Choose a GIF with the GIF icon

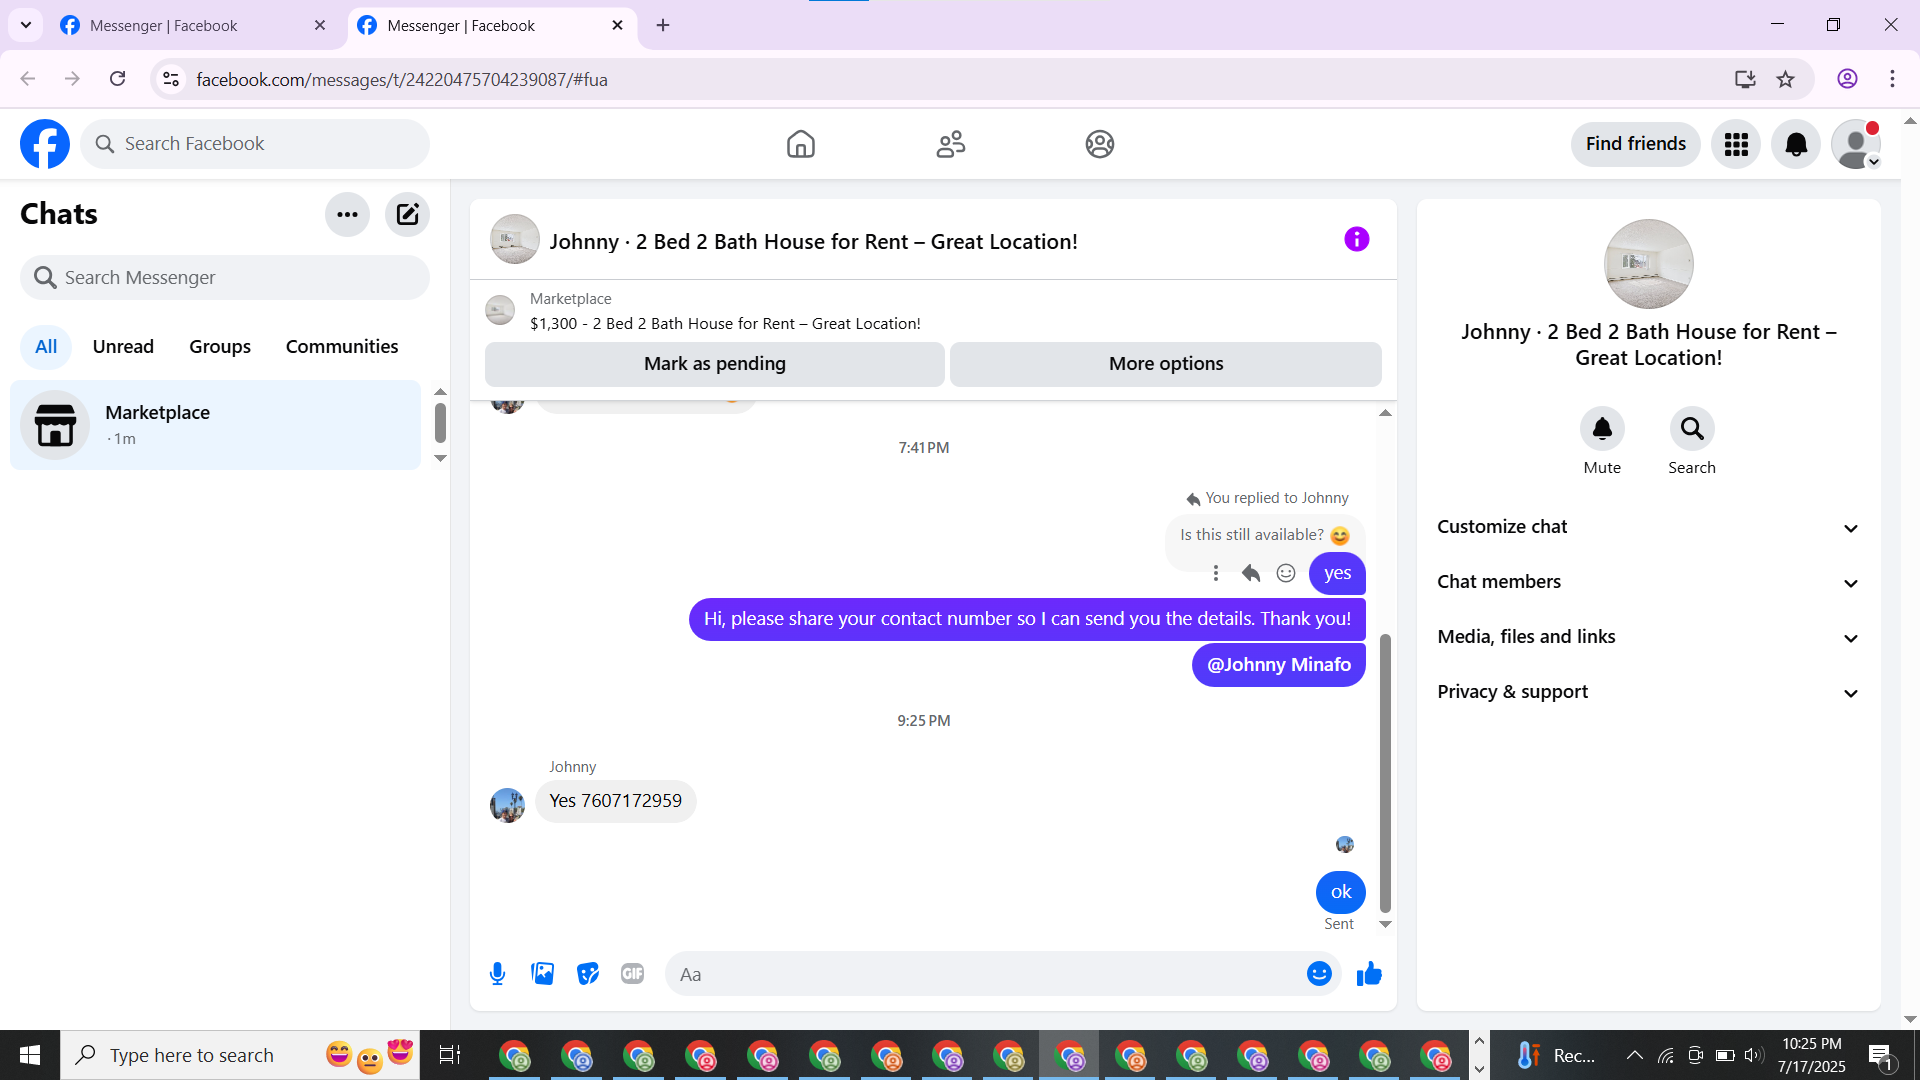pyautogui.click(x=632, y=974)
